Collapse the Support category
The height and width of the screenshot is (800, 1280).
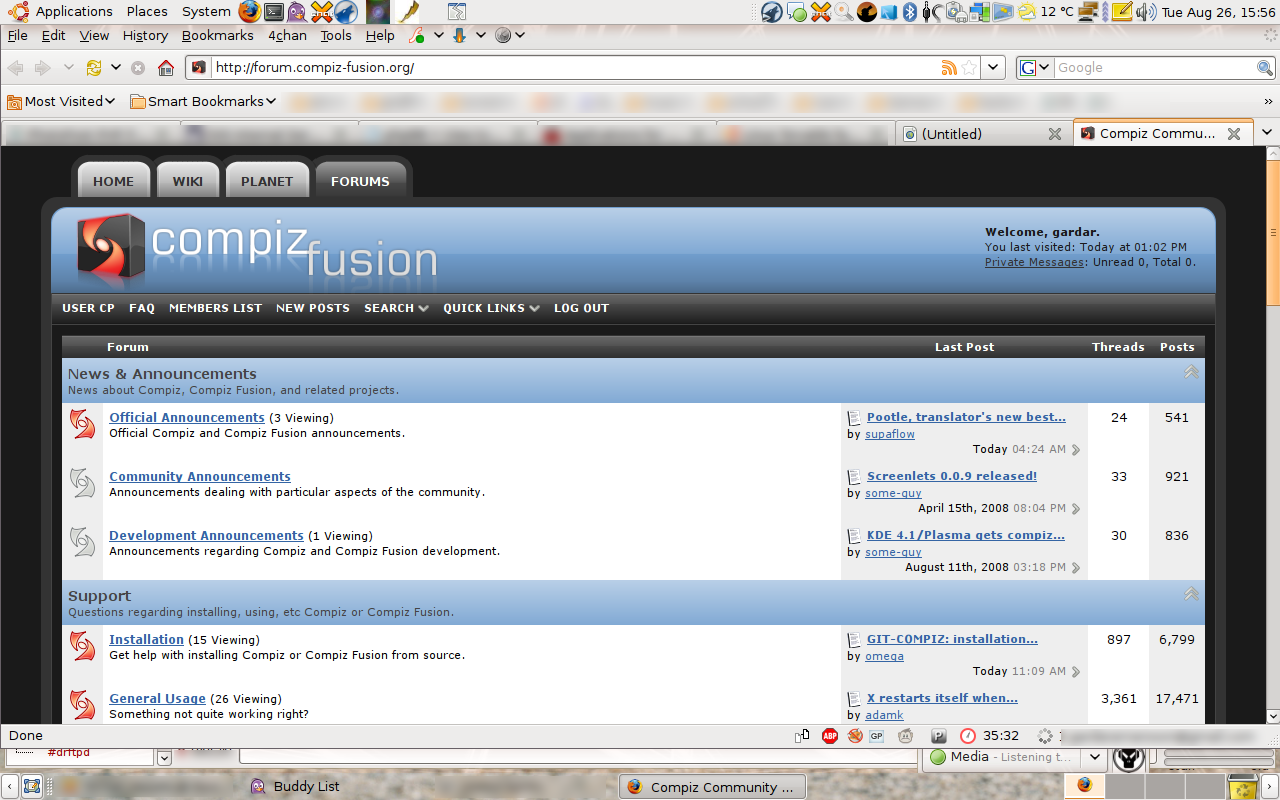coord(1191,594)
